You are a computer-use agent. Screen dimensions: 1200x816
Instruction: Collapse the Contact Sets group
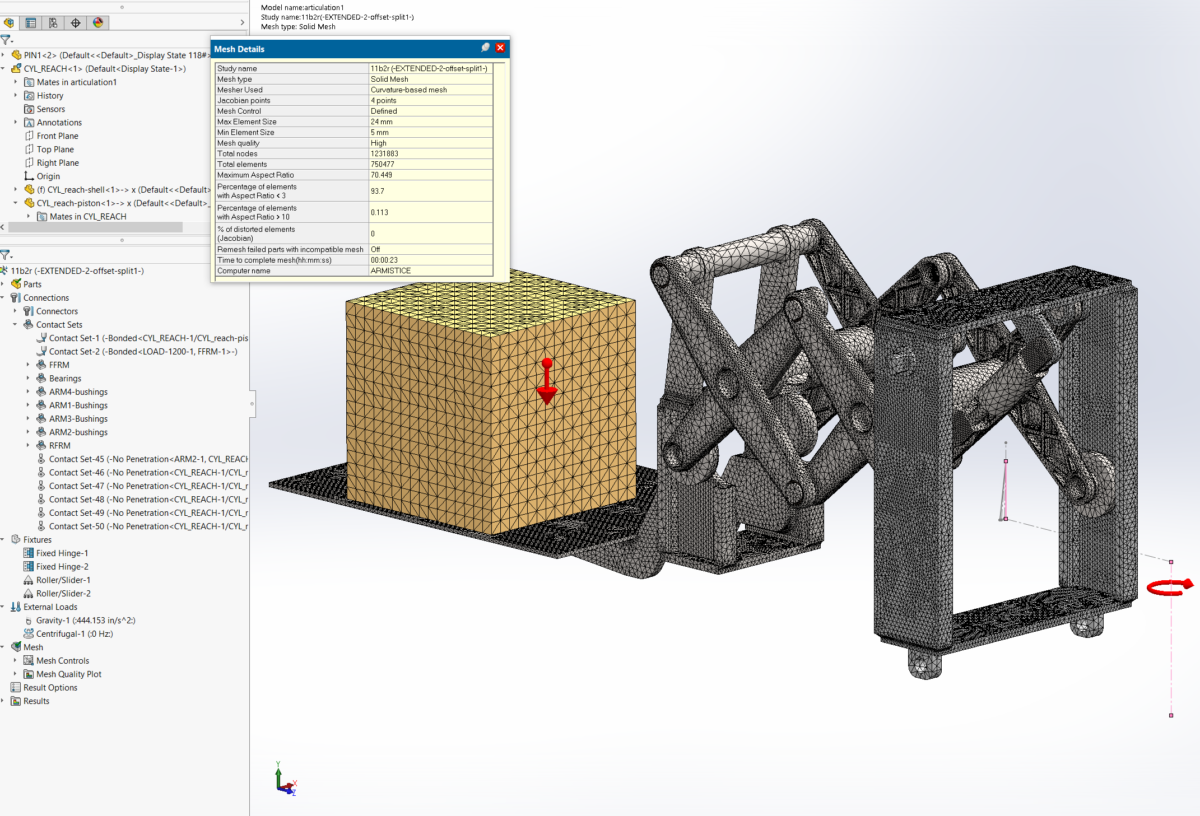coord(13,325)
